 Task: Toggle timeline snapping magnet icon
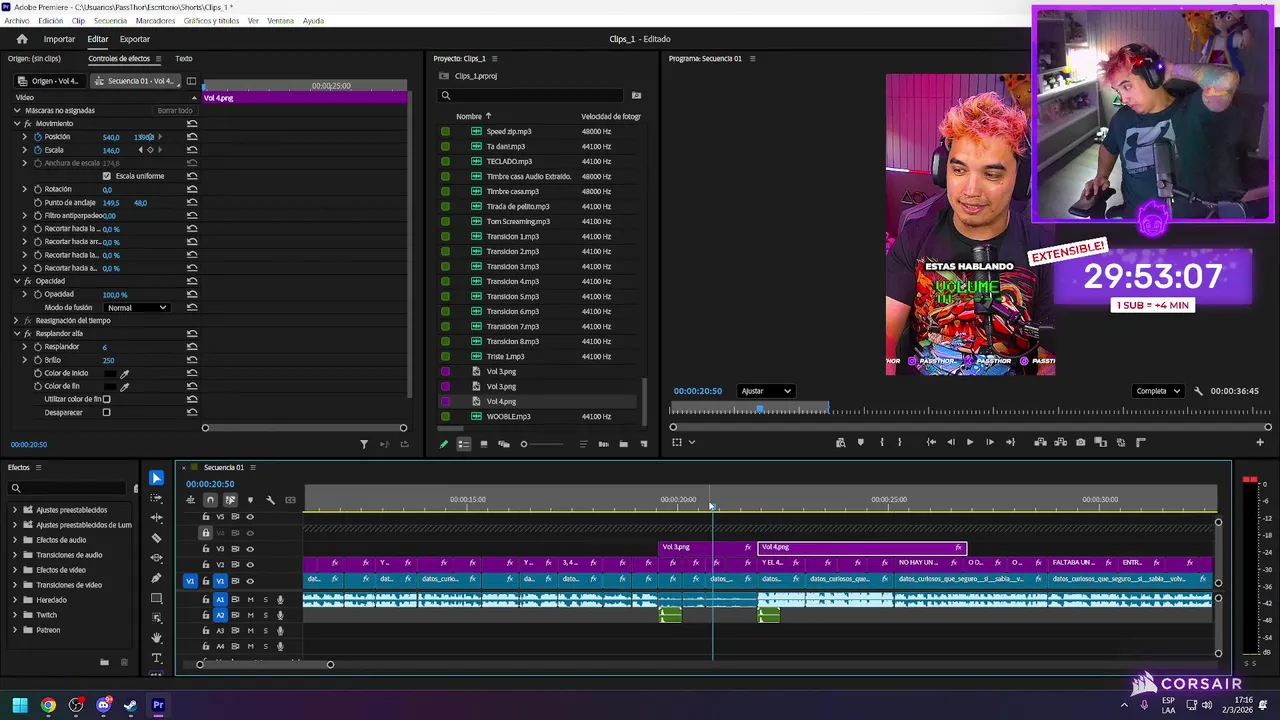pos(210,500)
